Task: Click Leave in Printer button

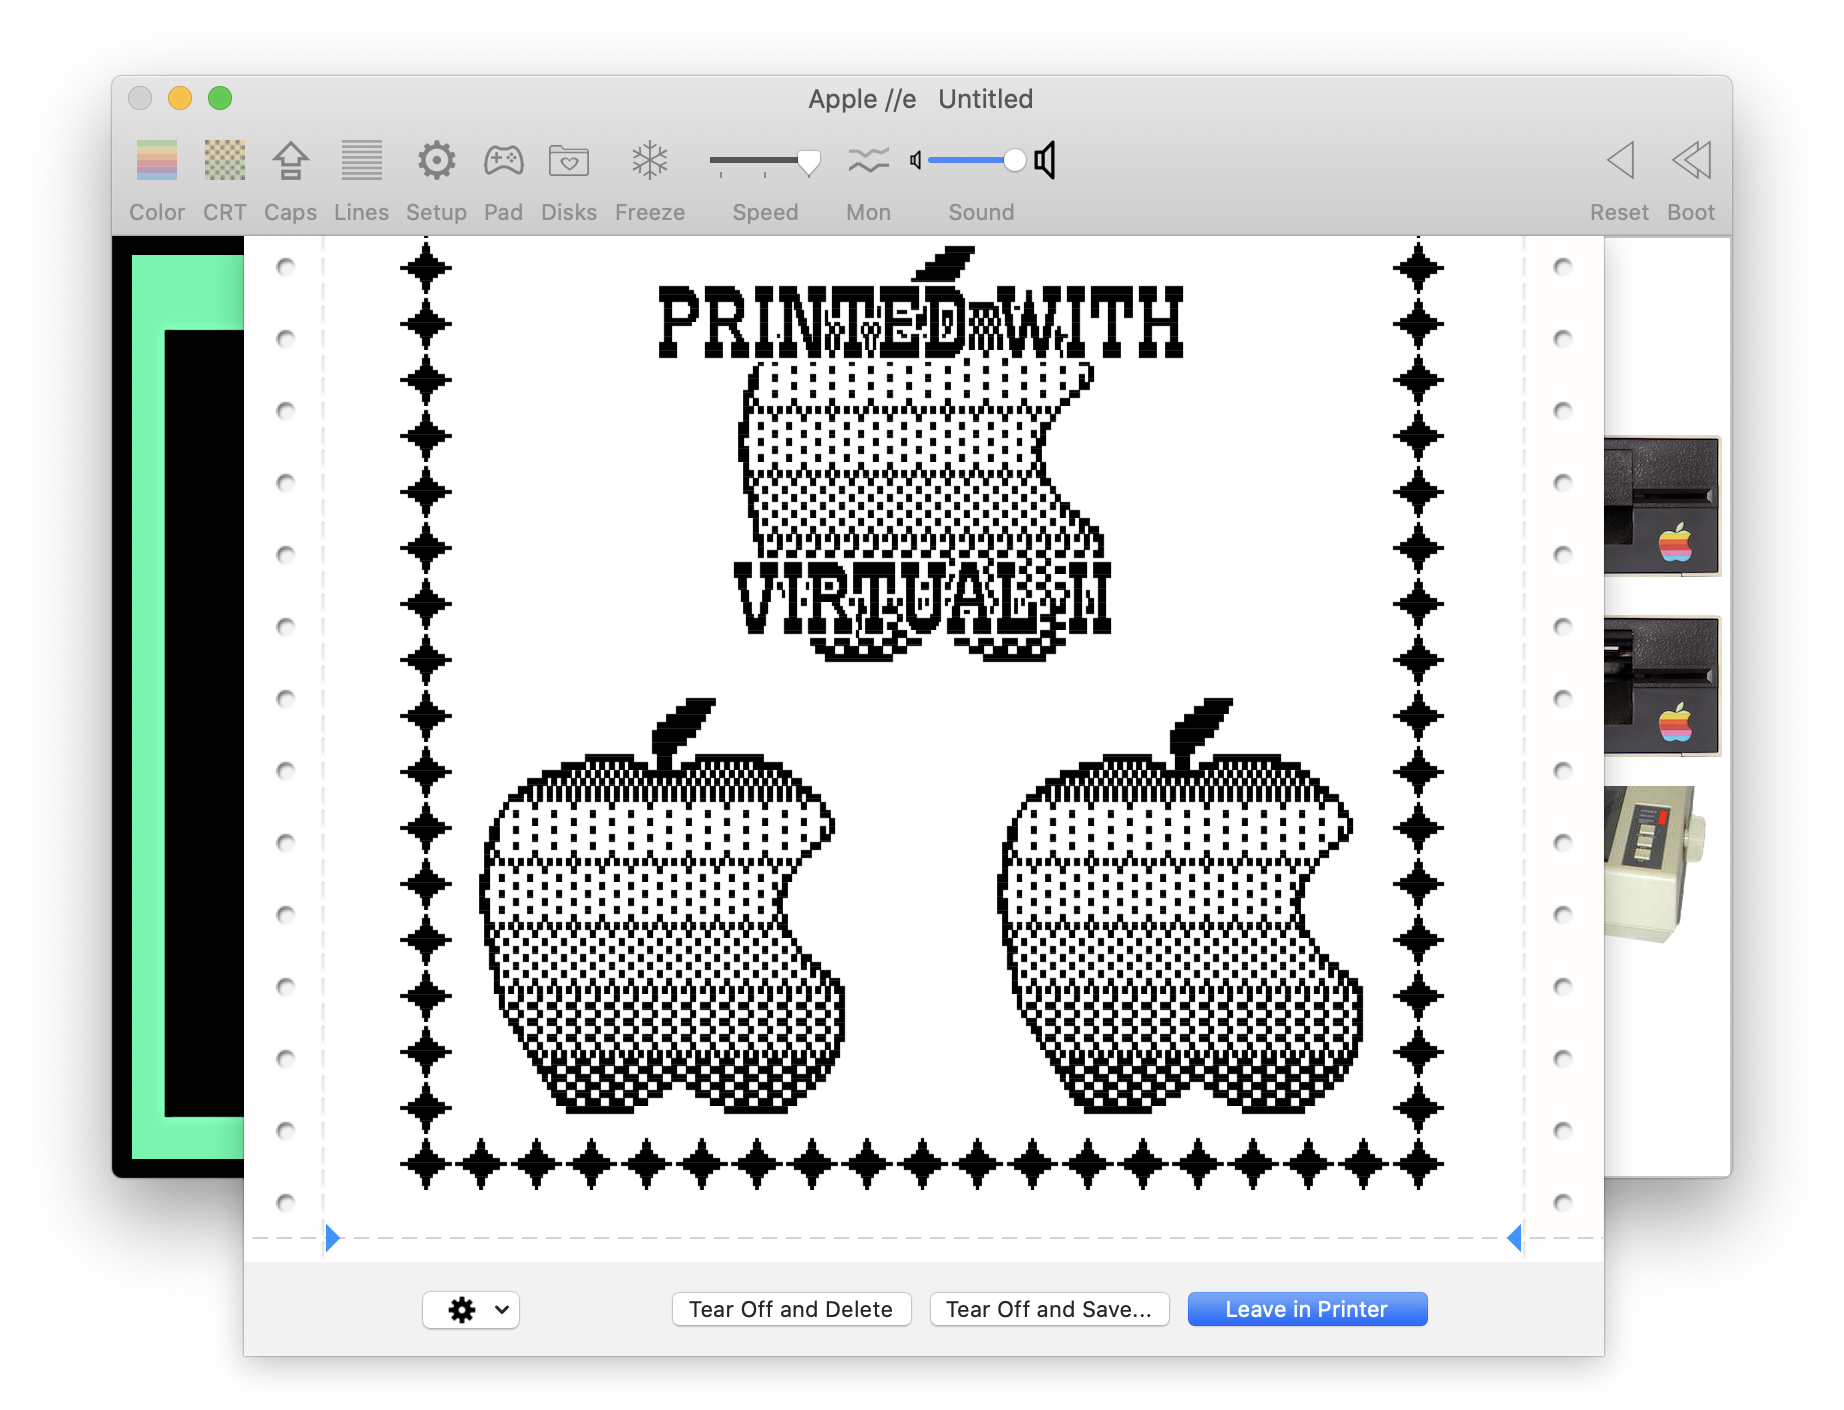Action: click(x=1306, y=1310)
